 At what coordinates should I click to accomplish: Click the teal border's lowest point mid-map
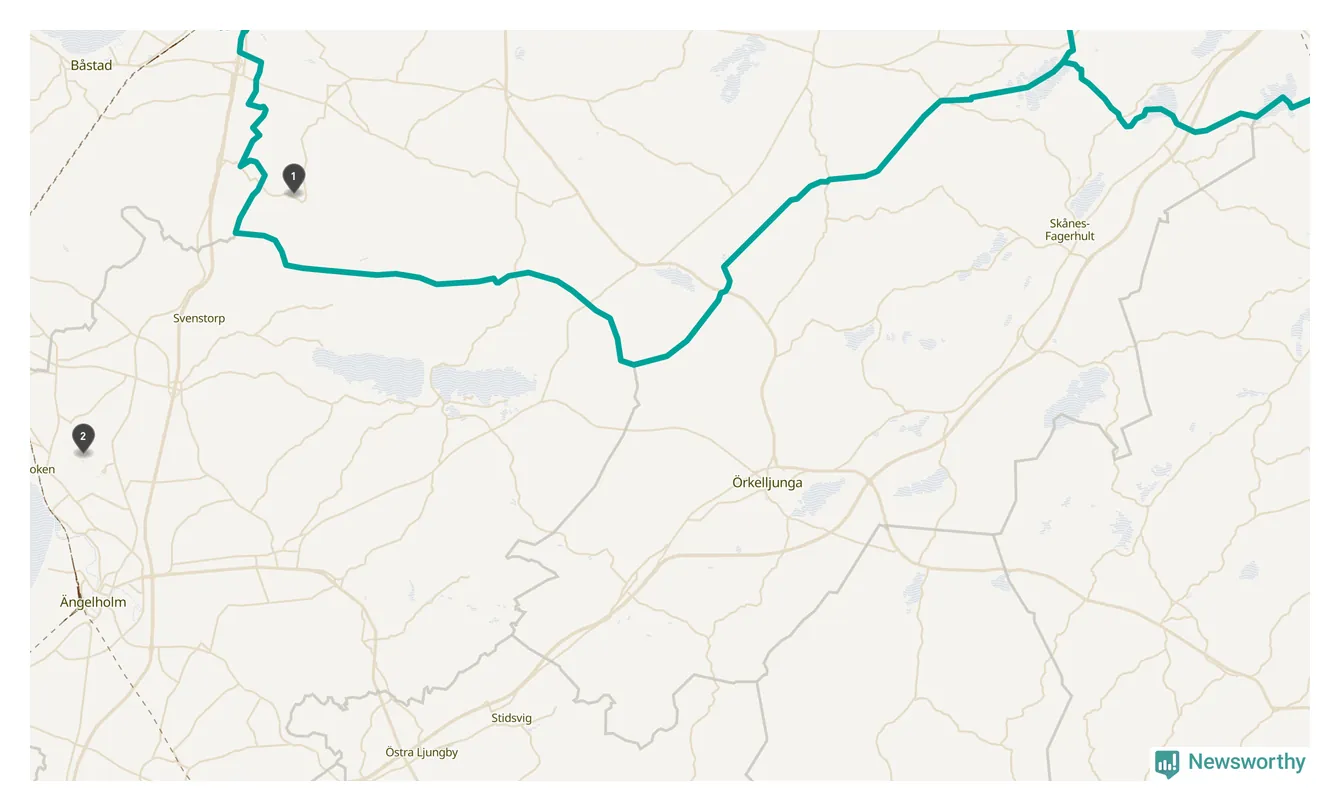tap(633, 363)
